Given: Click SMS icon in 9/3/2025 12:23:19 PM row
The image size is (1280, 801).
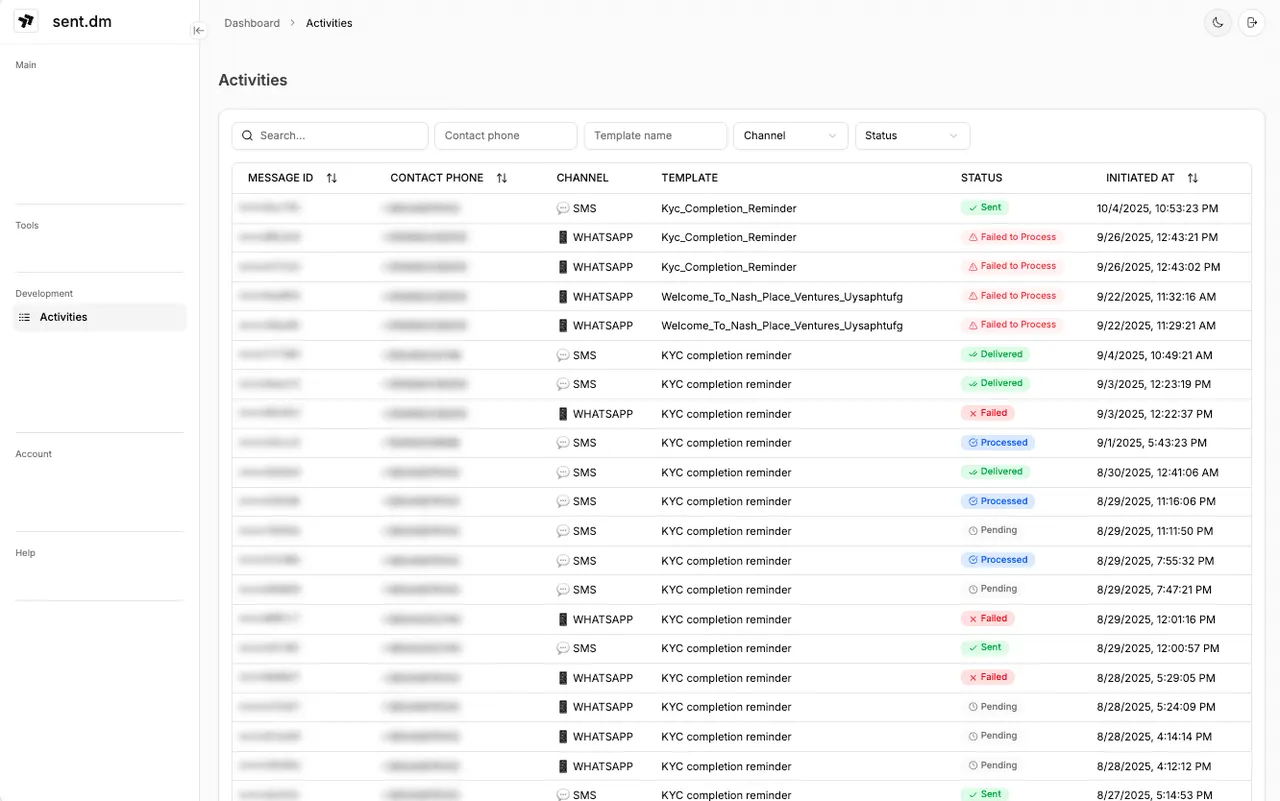Looking at the screenshot, I should (563, 384).
